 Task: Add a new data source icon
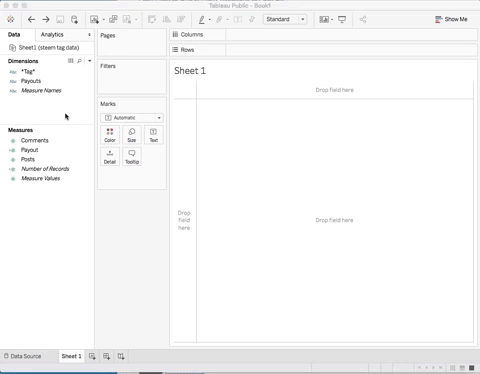pyautogui.click(x=74, y=19)
